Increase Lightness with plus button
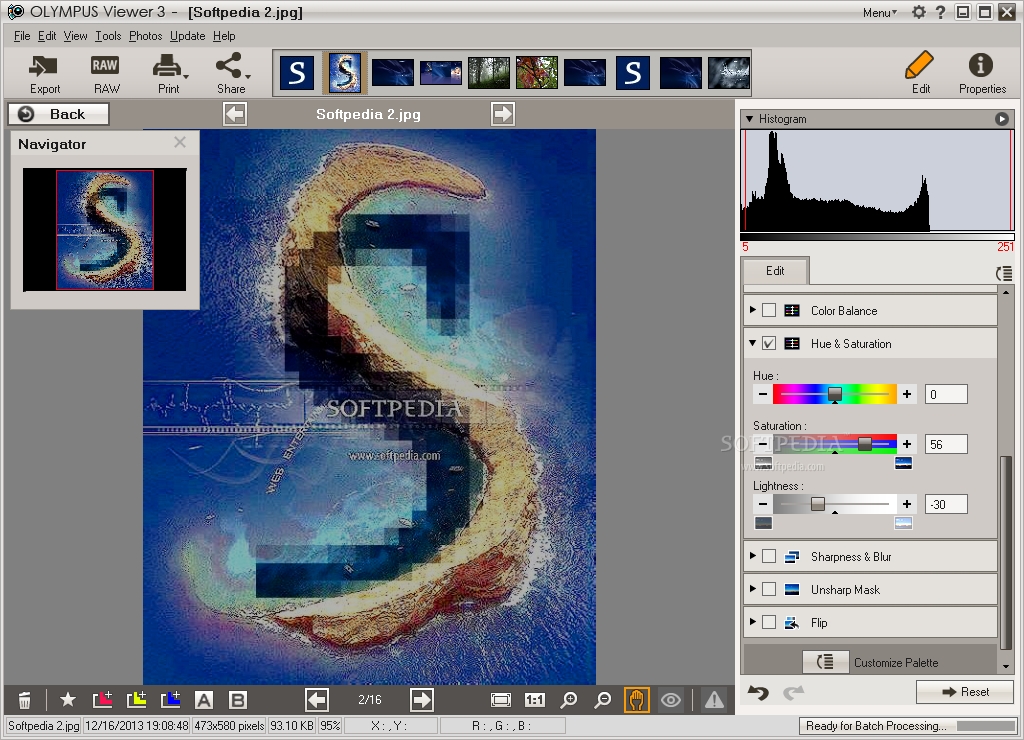This screenshot has width=1024, height=740. [x=906, y=504]
